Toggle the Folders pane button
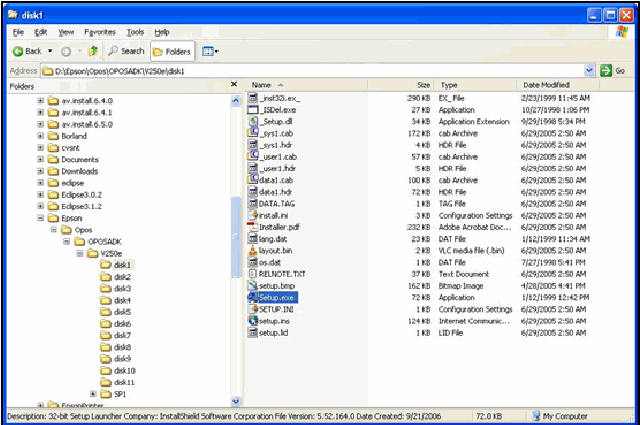 pos(172,51)
